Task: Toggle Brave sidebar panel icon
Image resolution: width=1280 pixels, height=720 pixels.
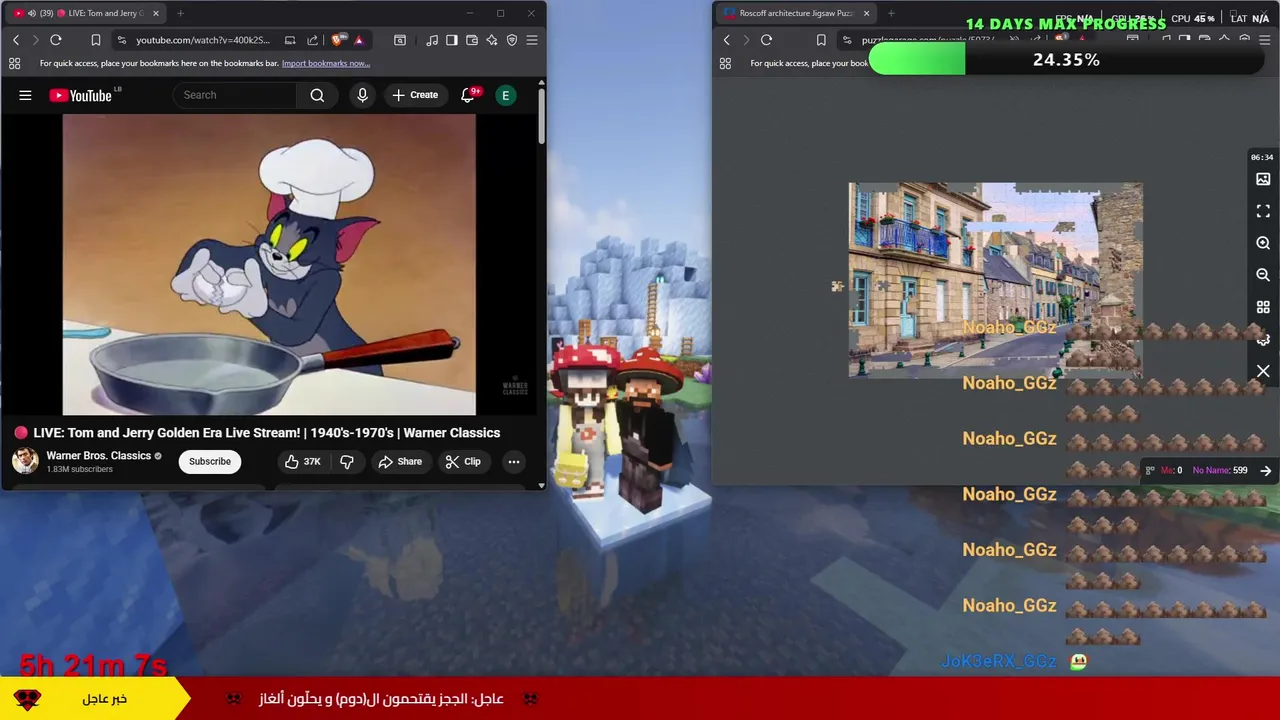Action: tap(452, 40)
